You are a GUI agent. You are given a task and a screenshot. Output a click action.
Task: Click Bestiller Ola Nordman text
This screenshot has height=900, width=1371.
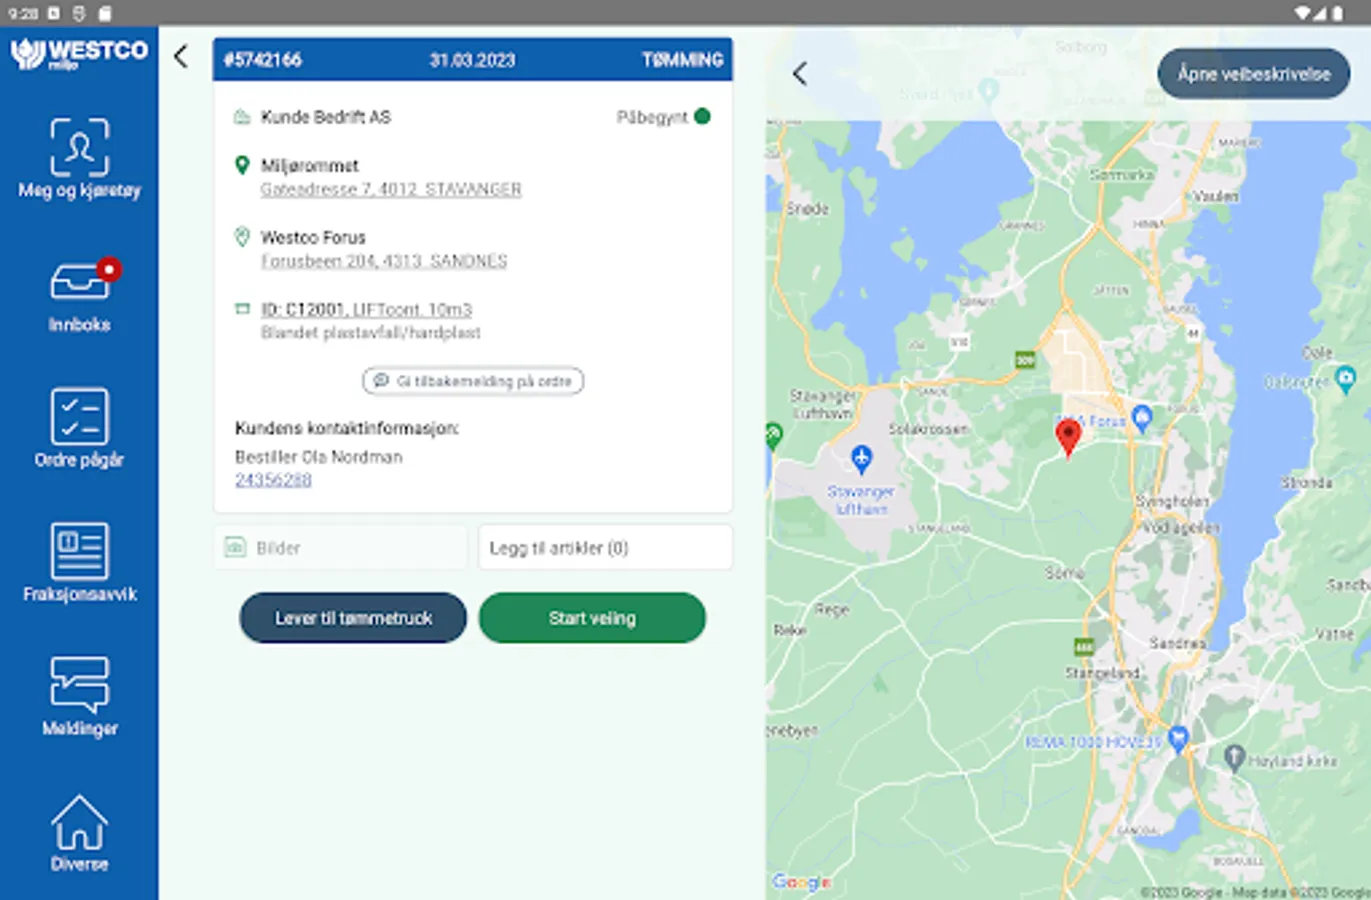click(x=319, y=457)
